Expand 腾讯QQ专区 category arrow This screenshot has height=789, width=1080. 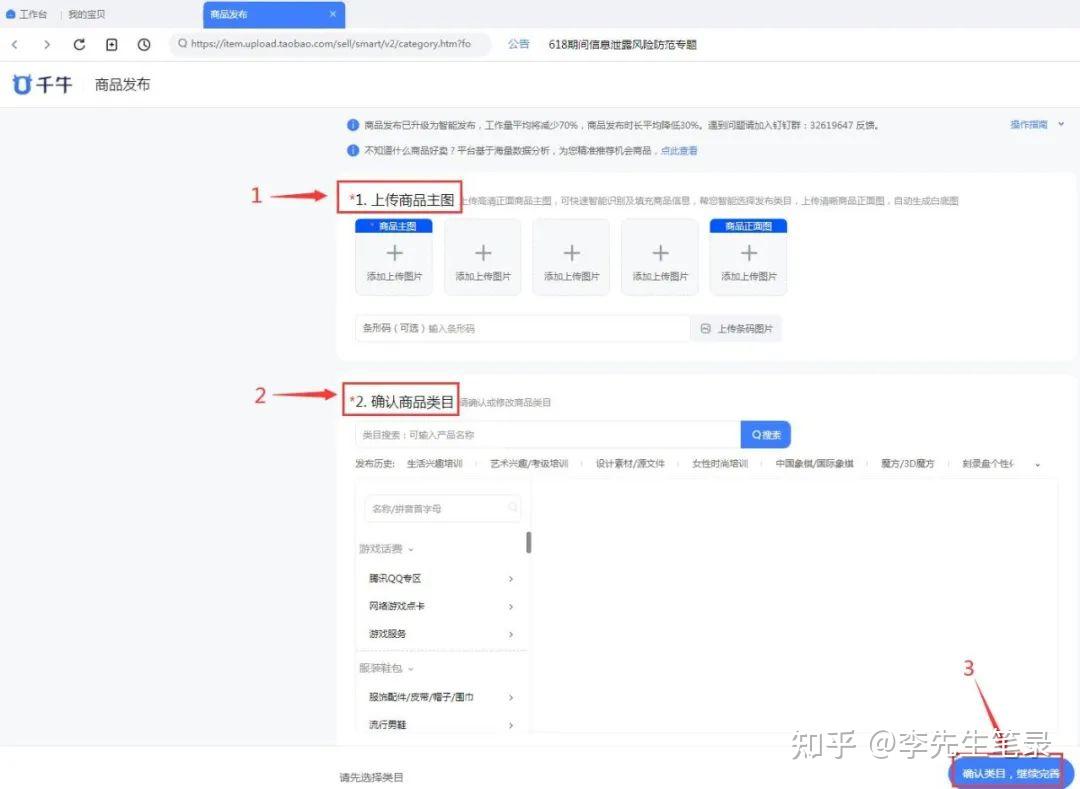tap(510, 579)
